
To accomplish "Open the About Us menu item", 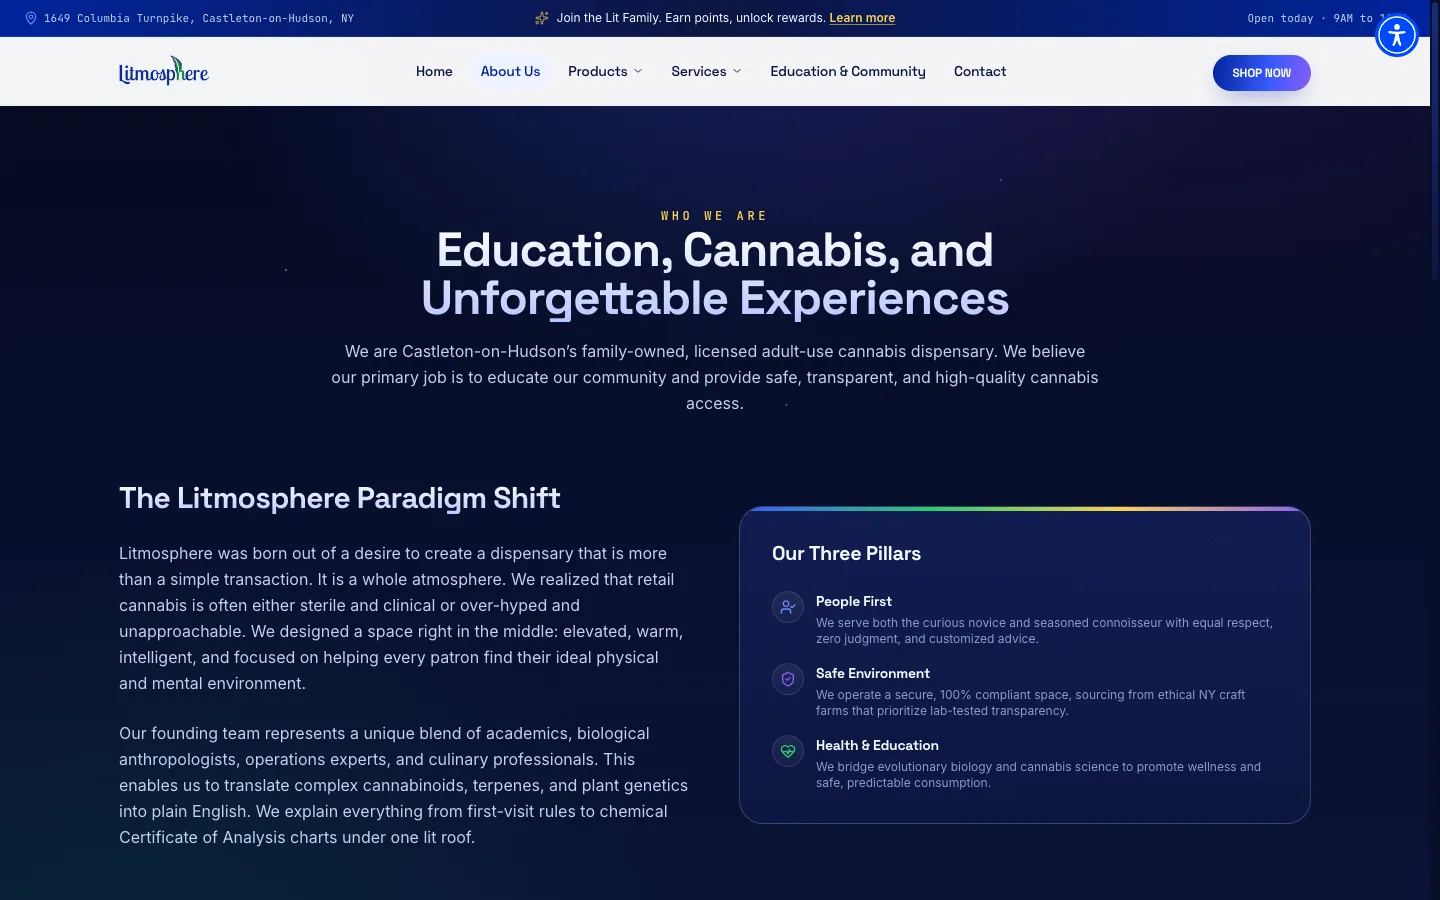I will tap(510, 71).
